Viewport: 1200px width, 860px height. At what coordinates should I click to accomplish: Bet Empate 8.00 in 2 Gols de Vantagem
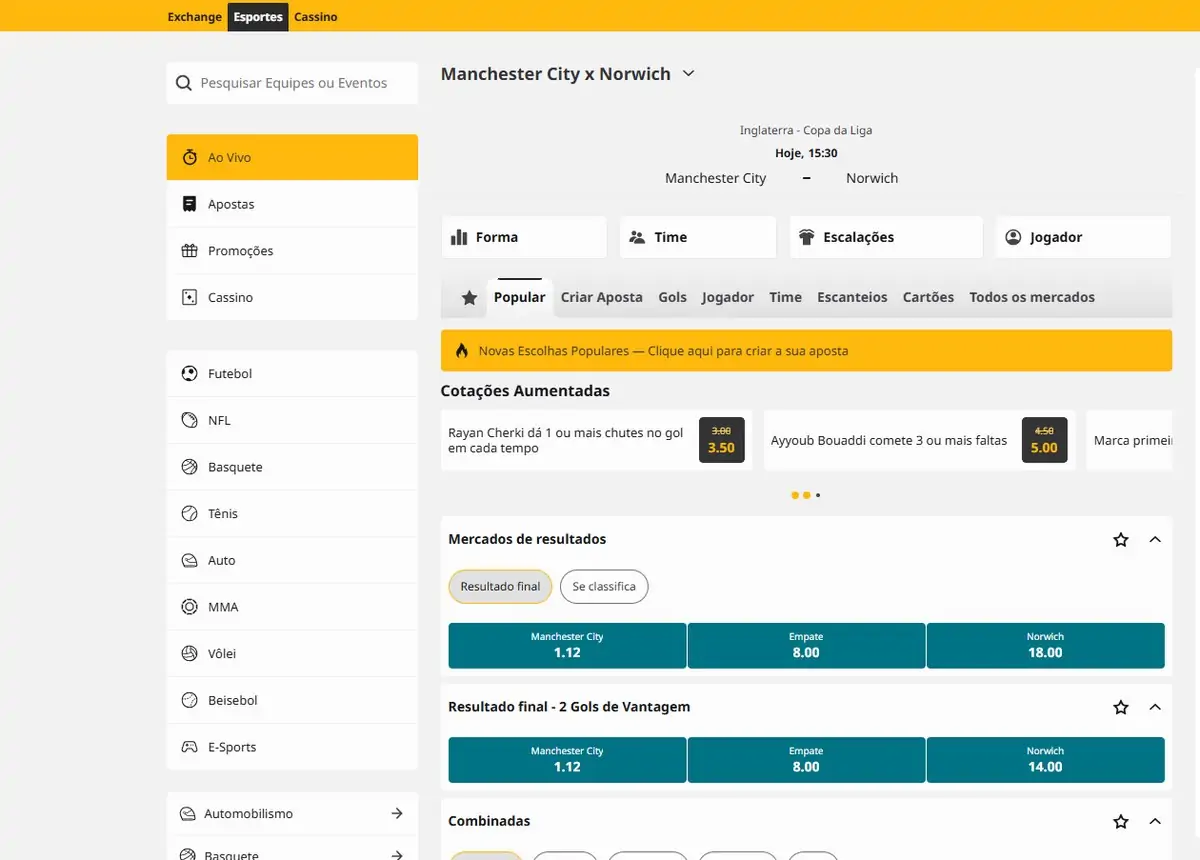tap(806, 760)
